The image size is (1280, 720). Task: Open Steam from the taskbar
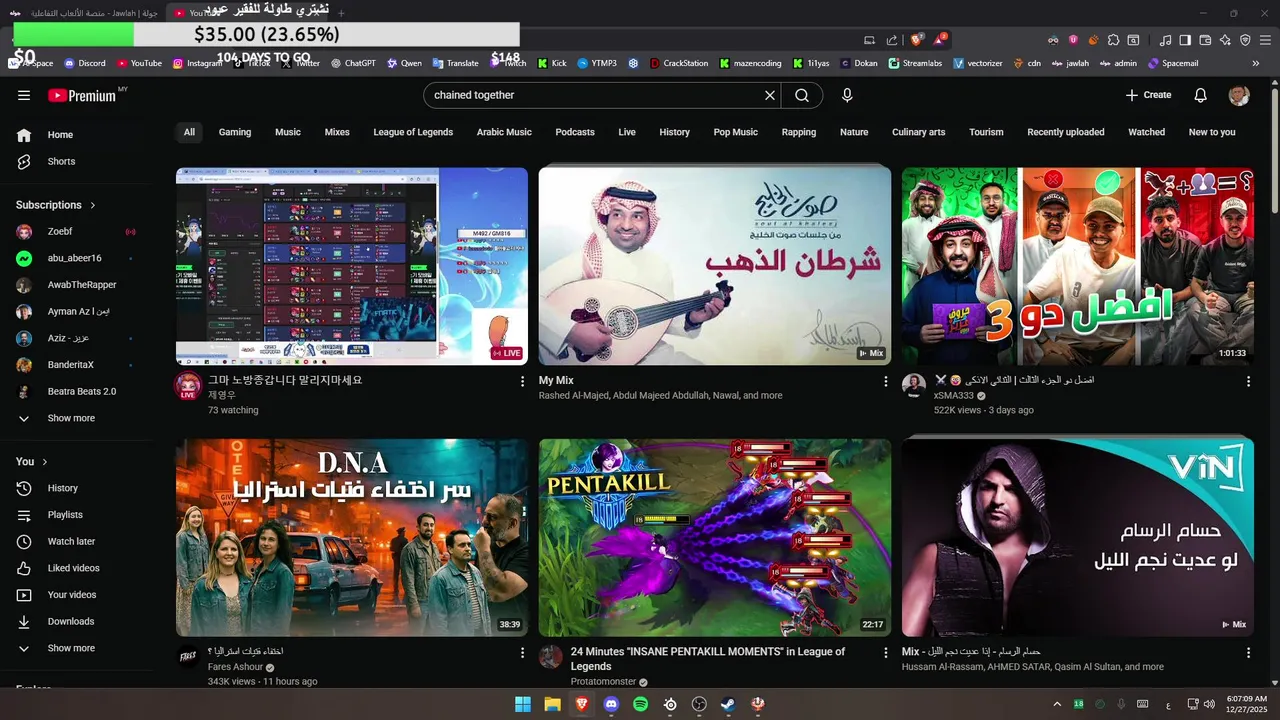[x=728, y=704]
